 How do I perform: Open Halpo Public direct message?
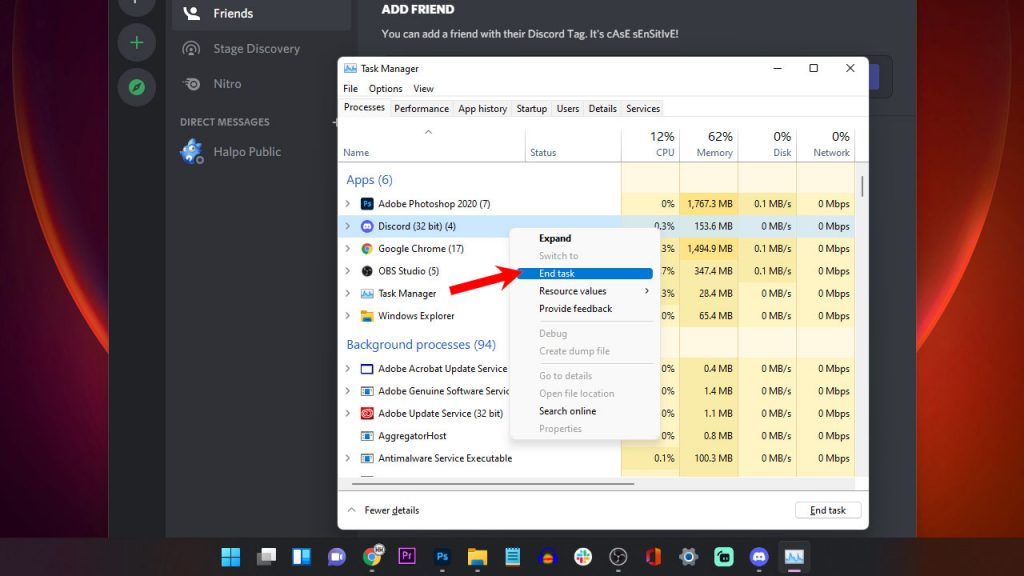click(x=261, y=152)
